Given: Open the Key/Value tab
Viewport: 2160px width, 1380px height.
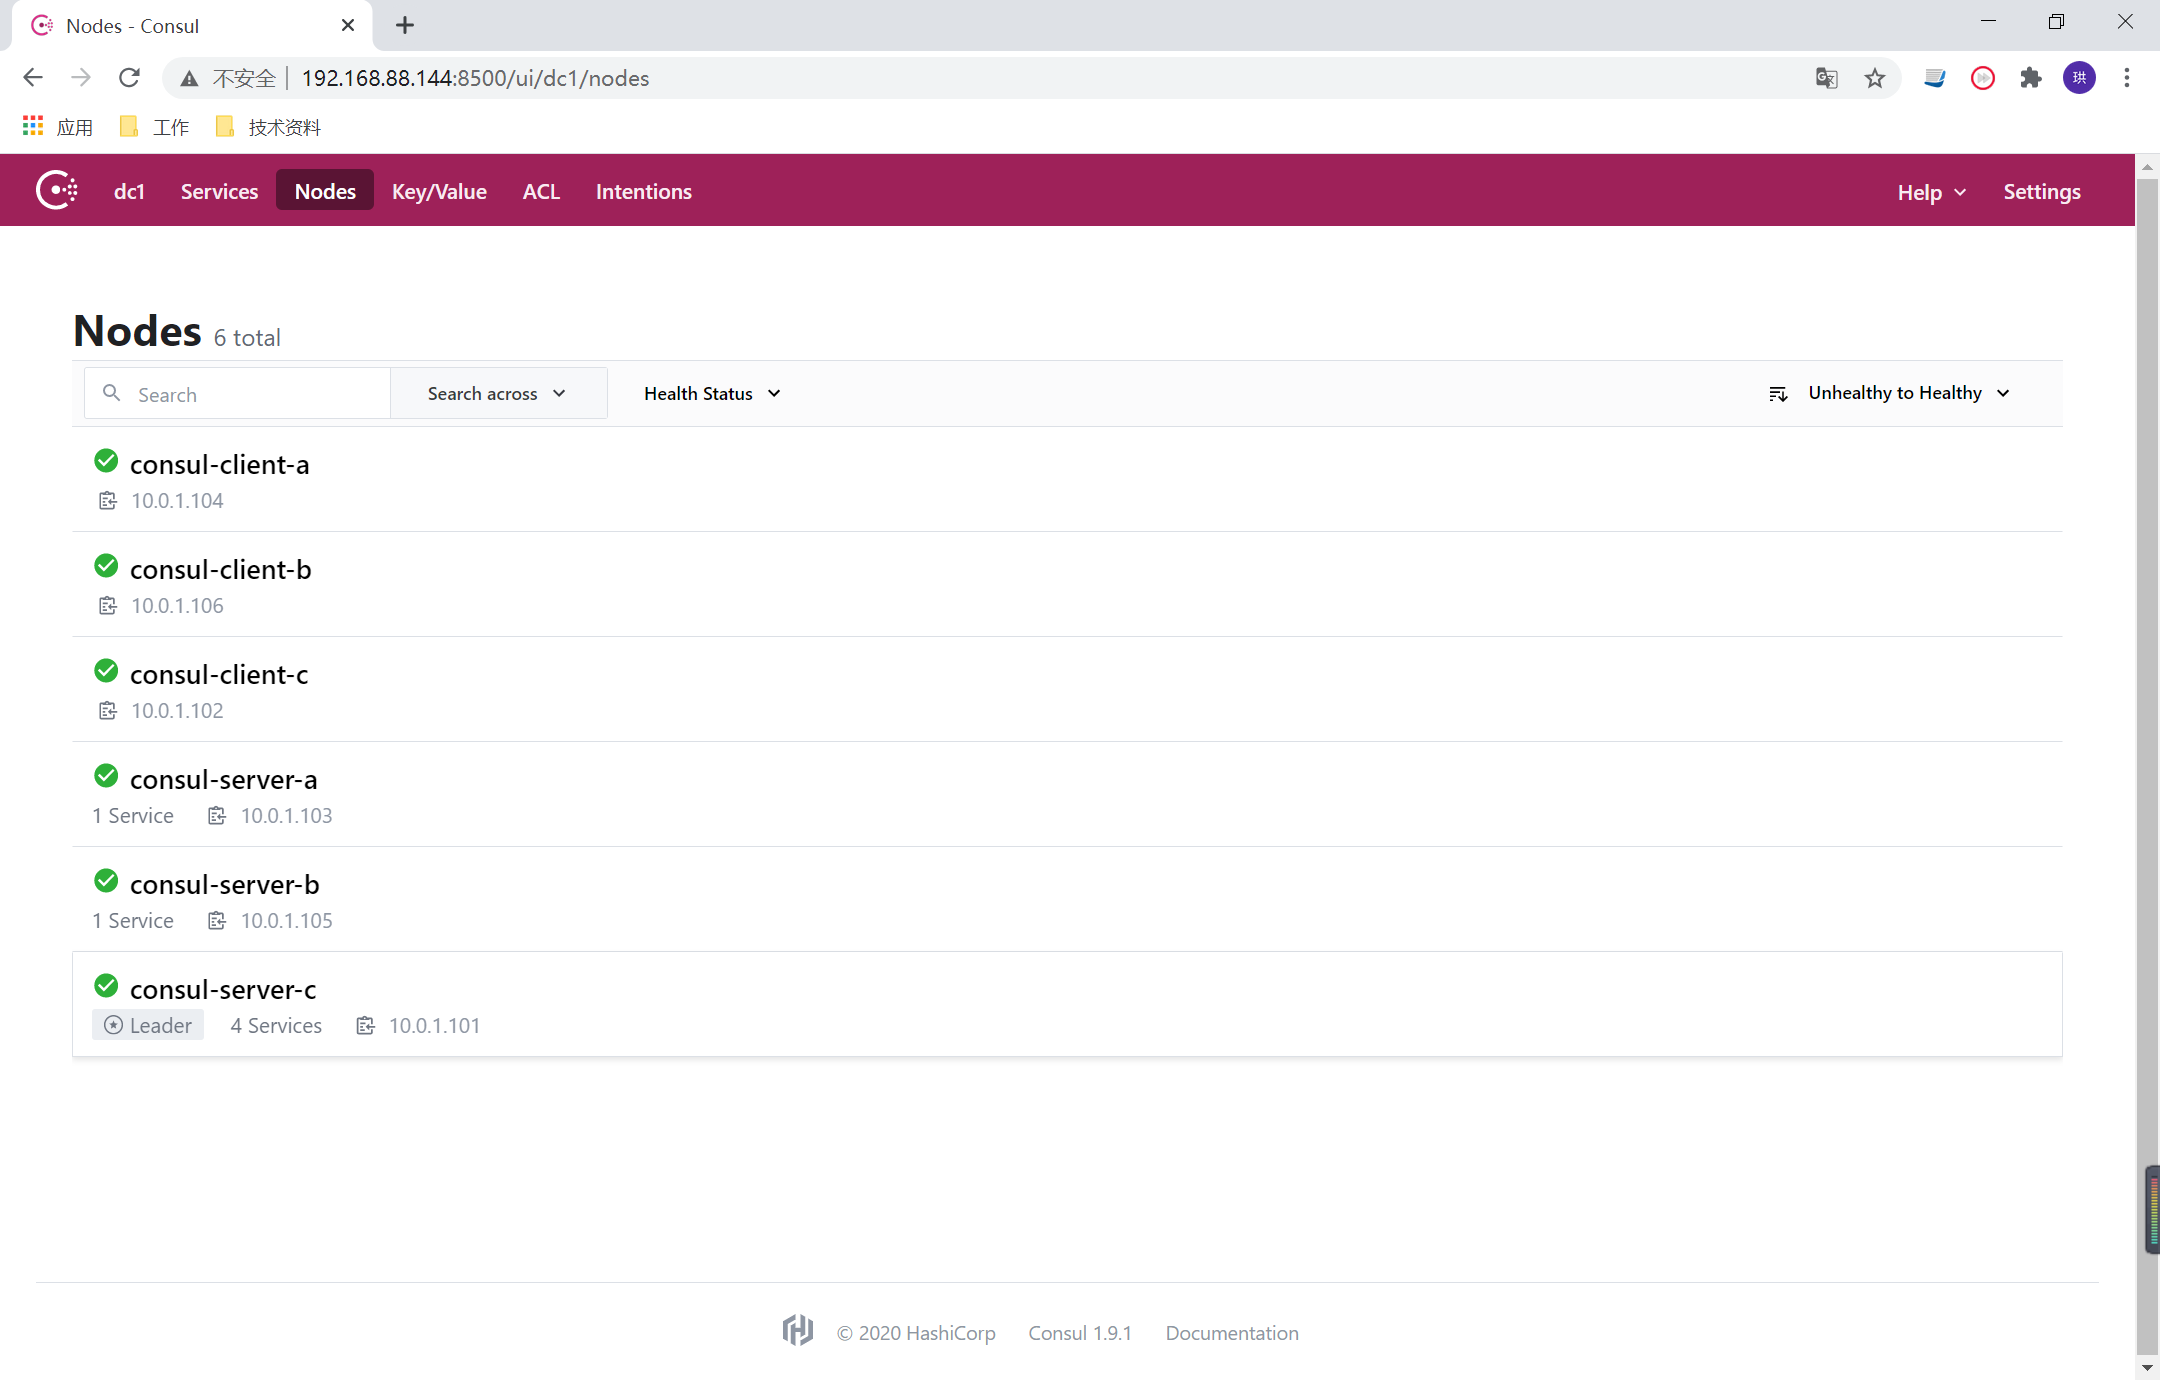Looking at the screenshot, I should [x=439, y=192].
